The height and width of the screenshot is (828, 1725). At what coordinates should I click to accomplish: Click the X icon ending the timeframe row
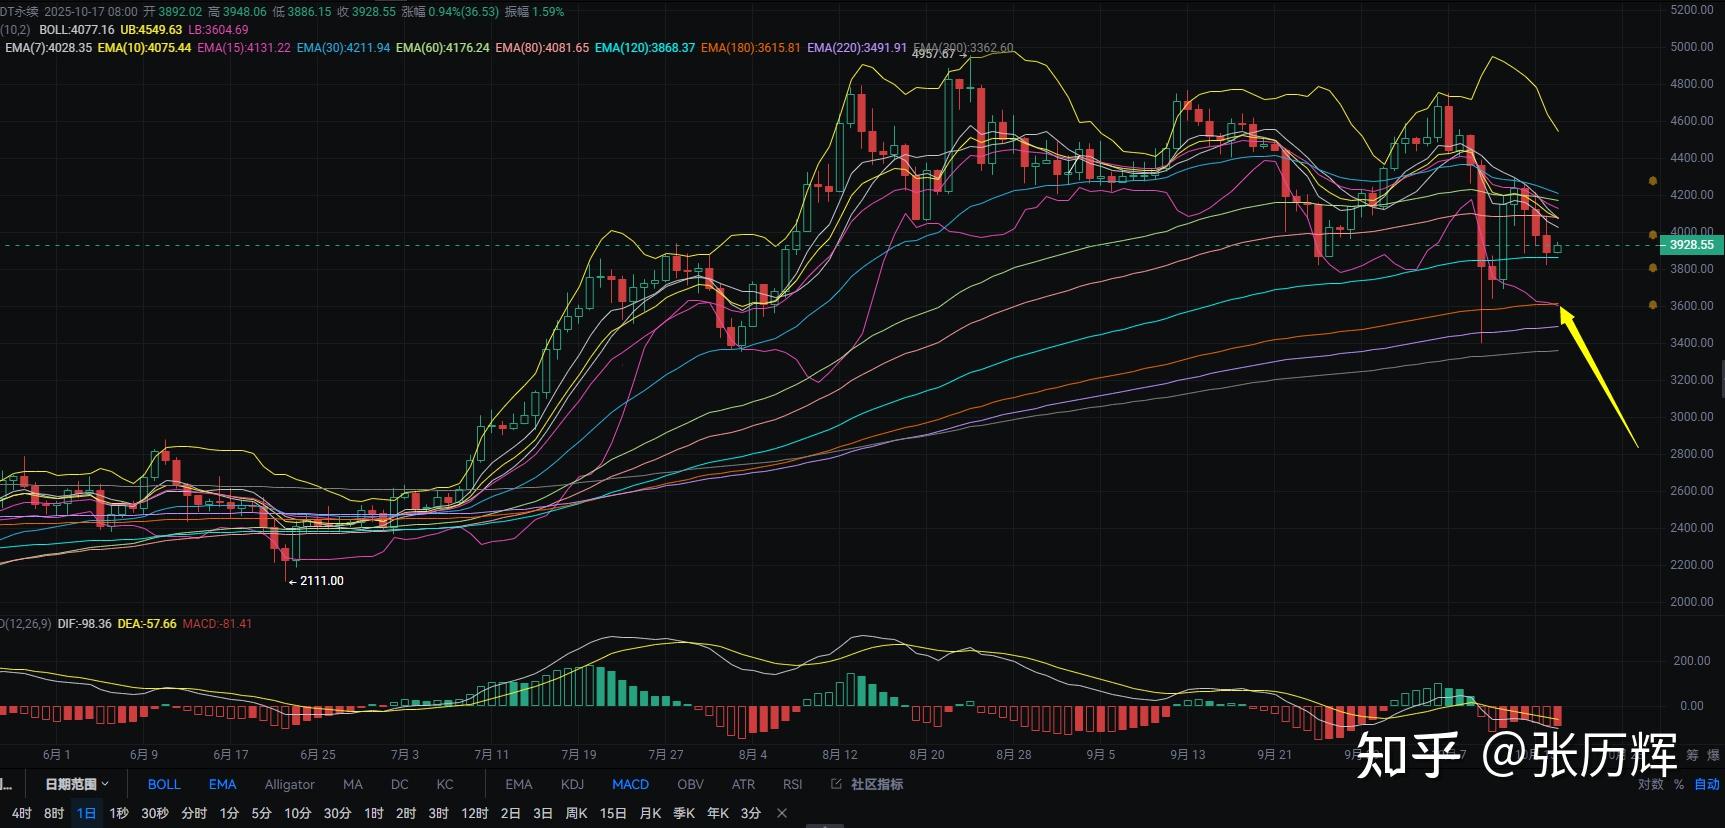coord(782,813)
